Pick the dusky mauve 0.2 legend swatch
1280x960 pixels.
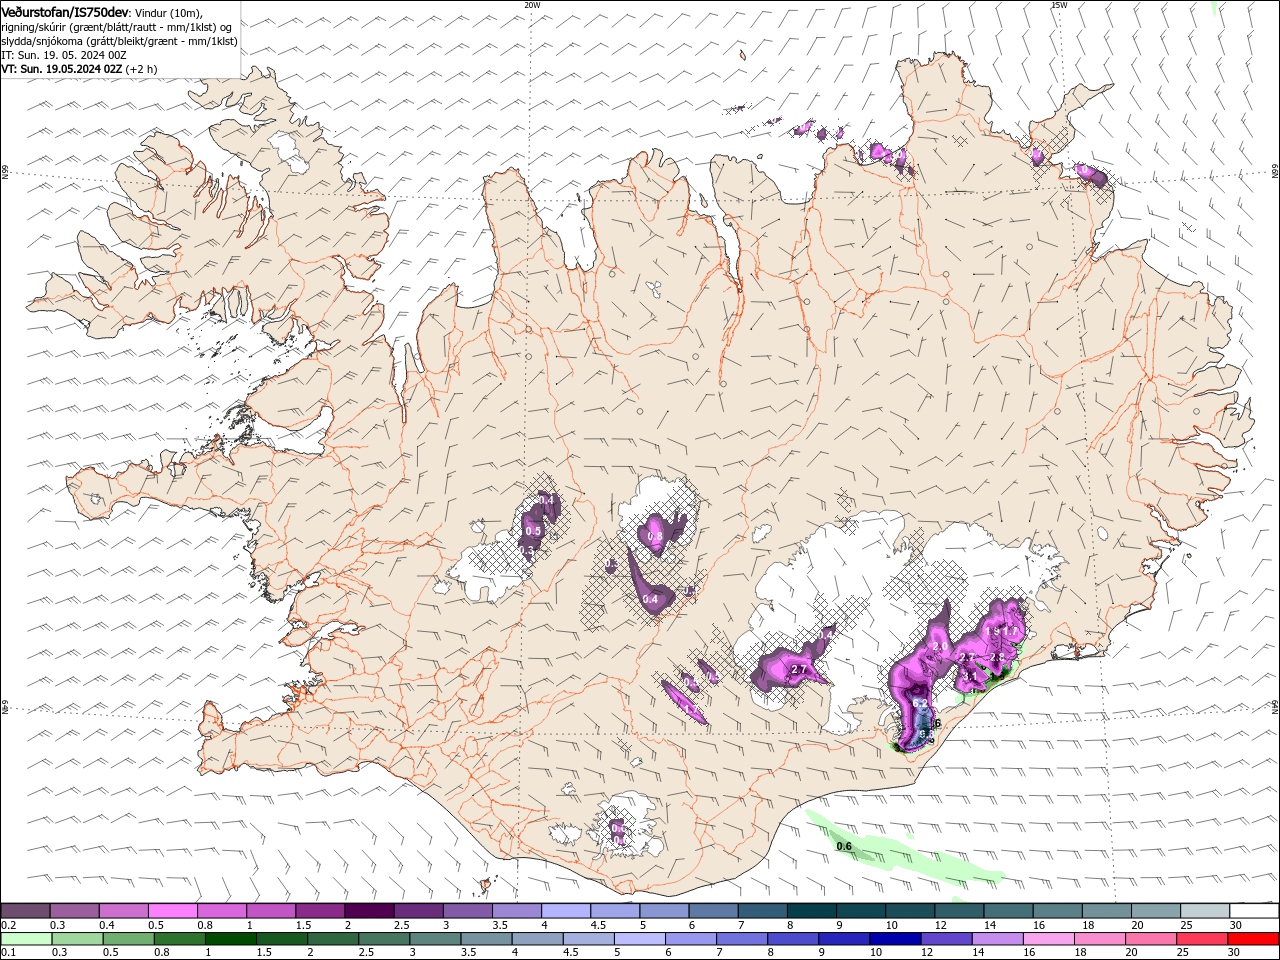click(x=25, y=911)
